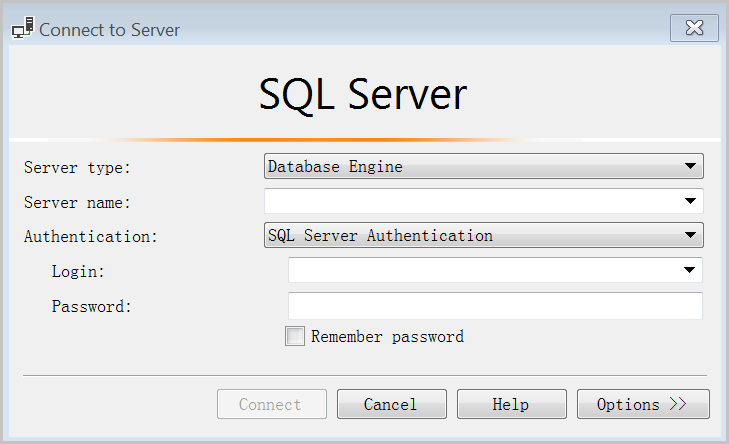The height and width of the screenshot is (444, 729).
Task: Expand the Login dropdown arrow
Action: 689,270
